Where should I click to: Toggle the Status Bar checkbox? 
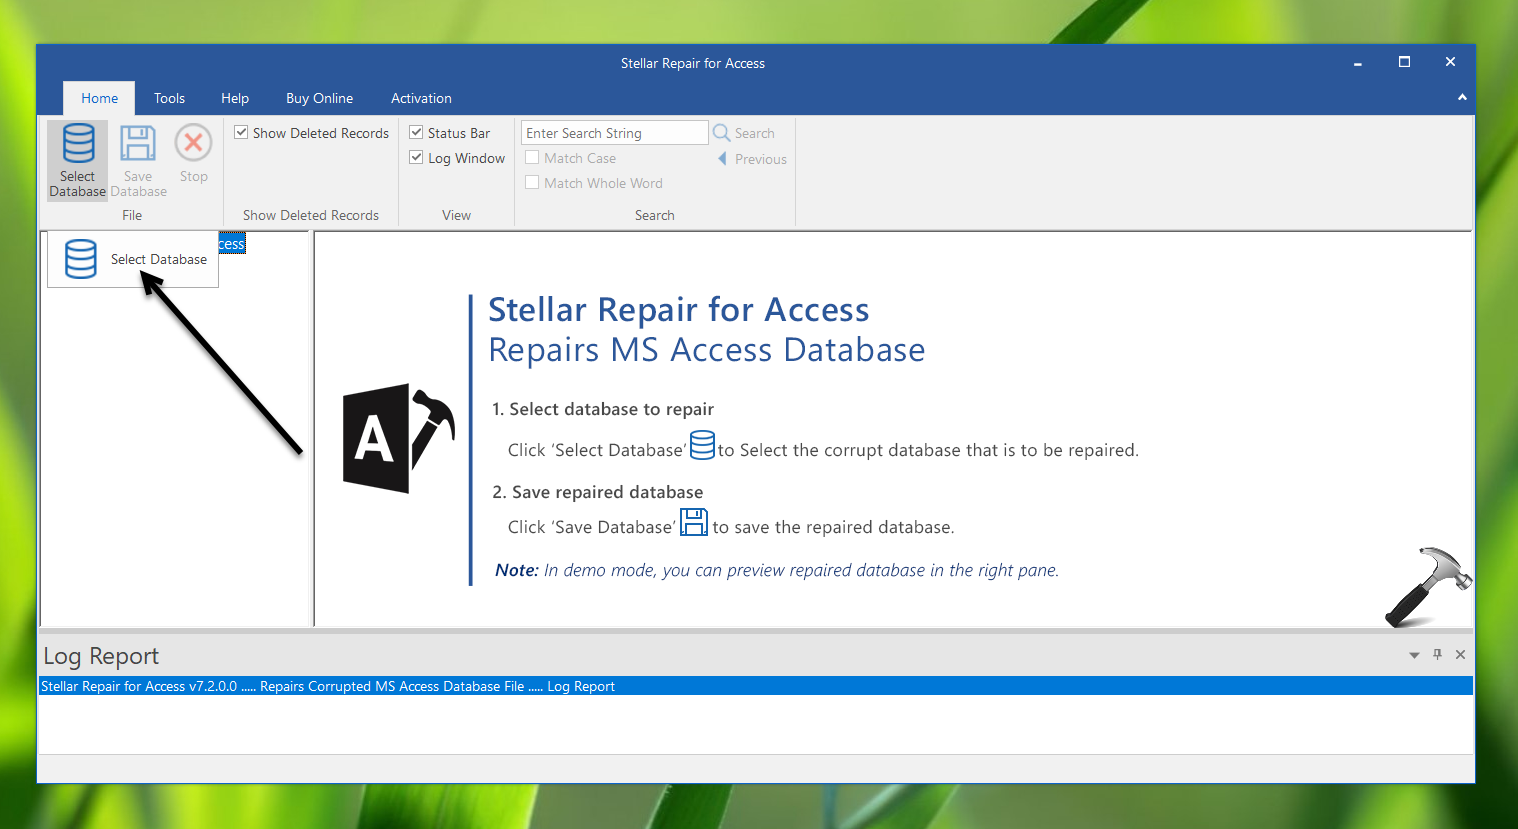416,133
